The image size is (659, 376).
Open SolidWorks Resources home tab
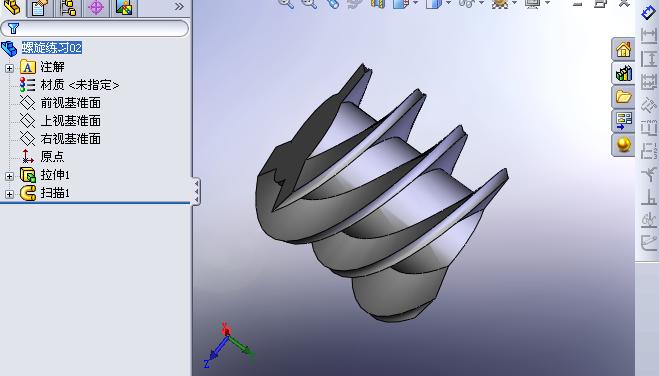(623, 49)
